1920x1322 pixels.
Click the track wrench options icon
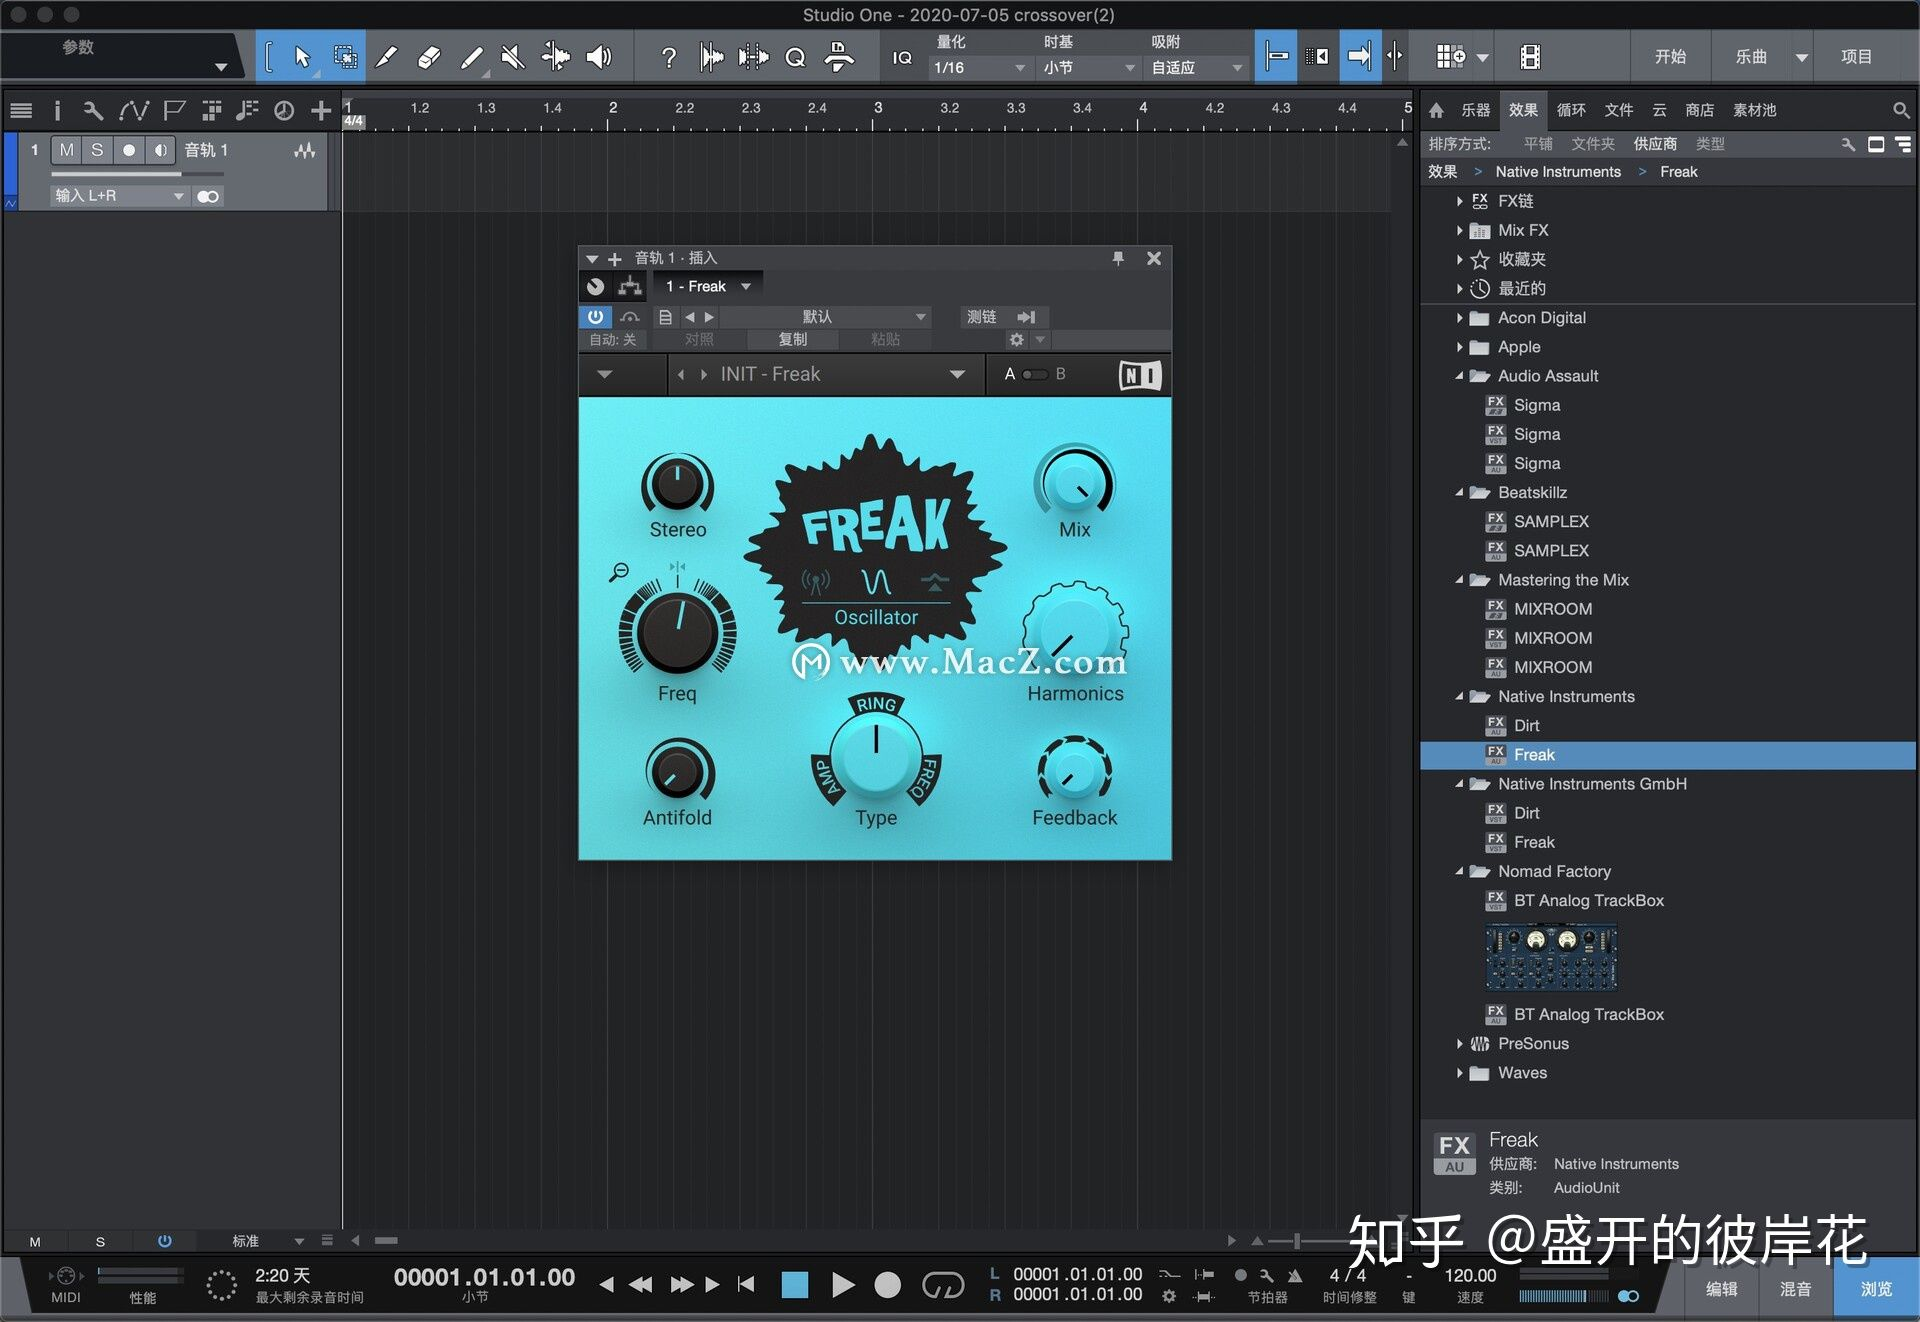click(x=93, y=110)
